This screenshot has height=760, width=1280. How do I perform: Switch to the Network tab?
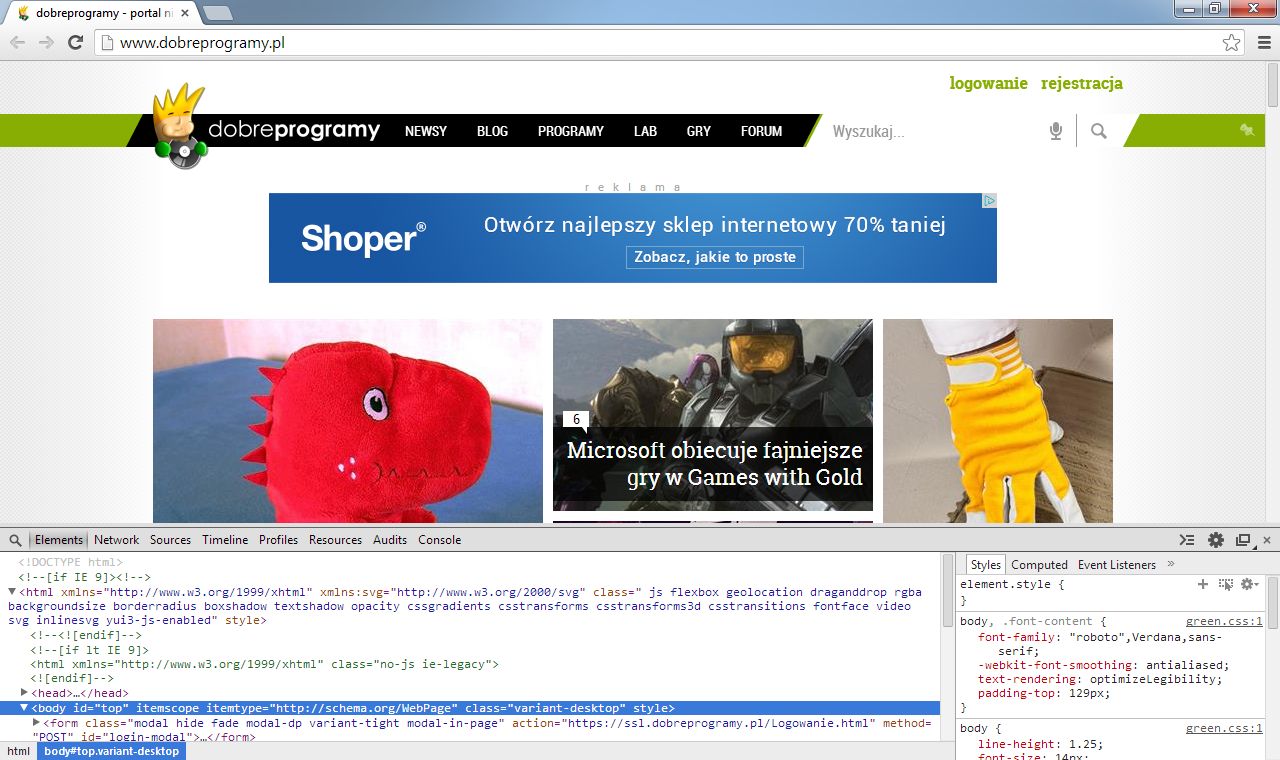tap(117, 540)
